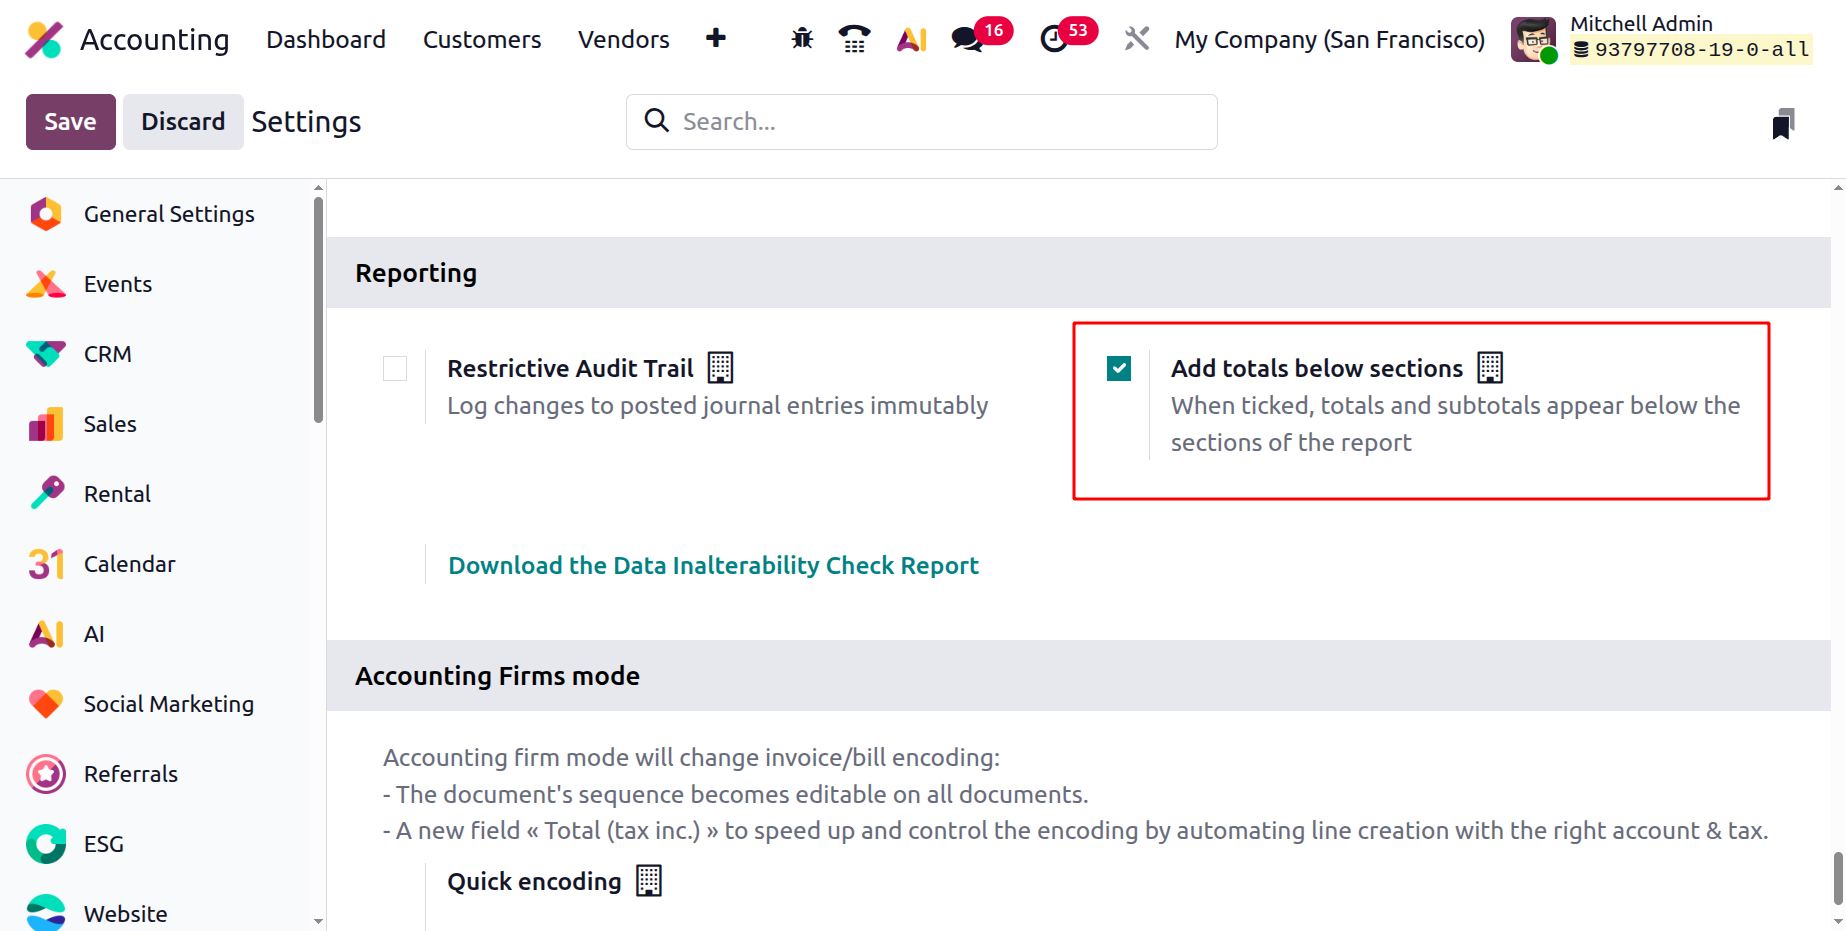Click the wrench and screwdriver tools icon
The height and width of the screenshot is (931, 1846).
point(1137,39)
